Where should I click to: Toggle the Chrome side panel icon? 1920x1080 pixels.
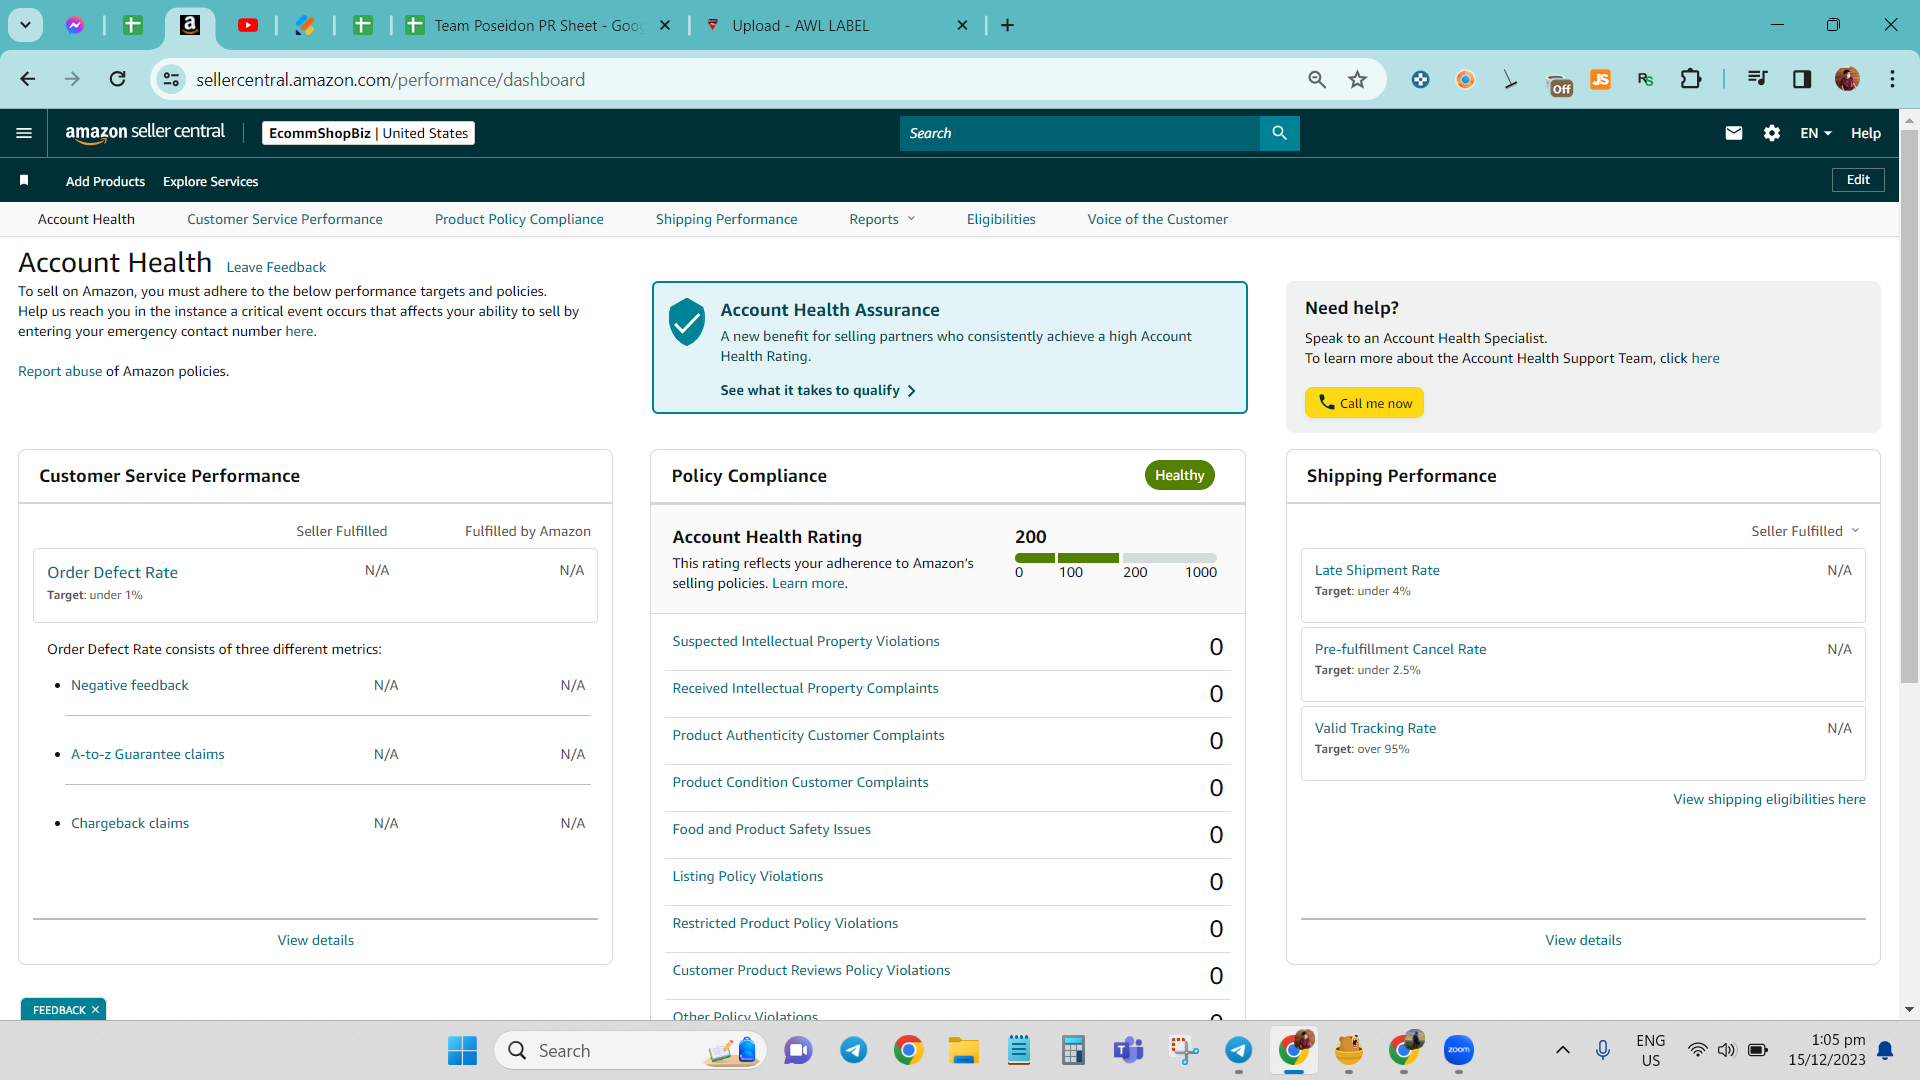pyautogui.click(x=1802, y=79)
